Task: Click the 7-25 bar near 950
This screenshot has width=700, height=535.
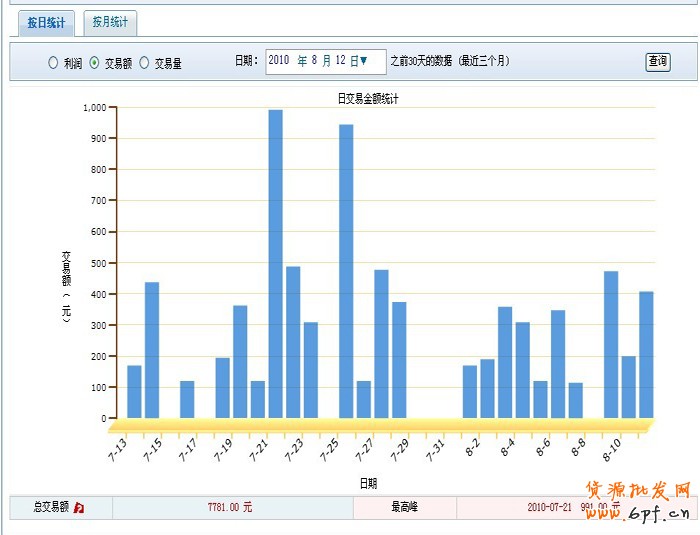Action: 346,271
